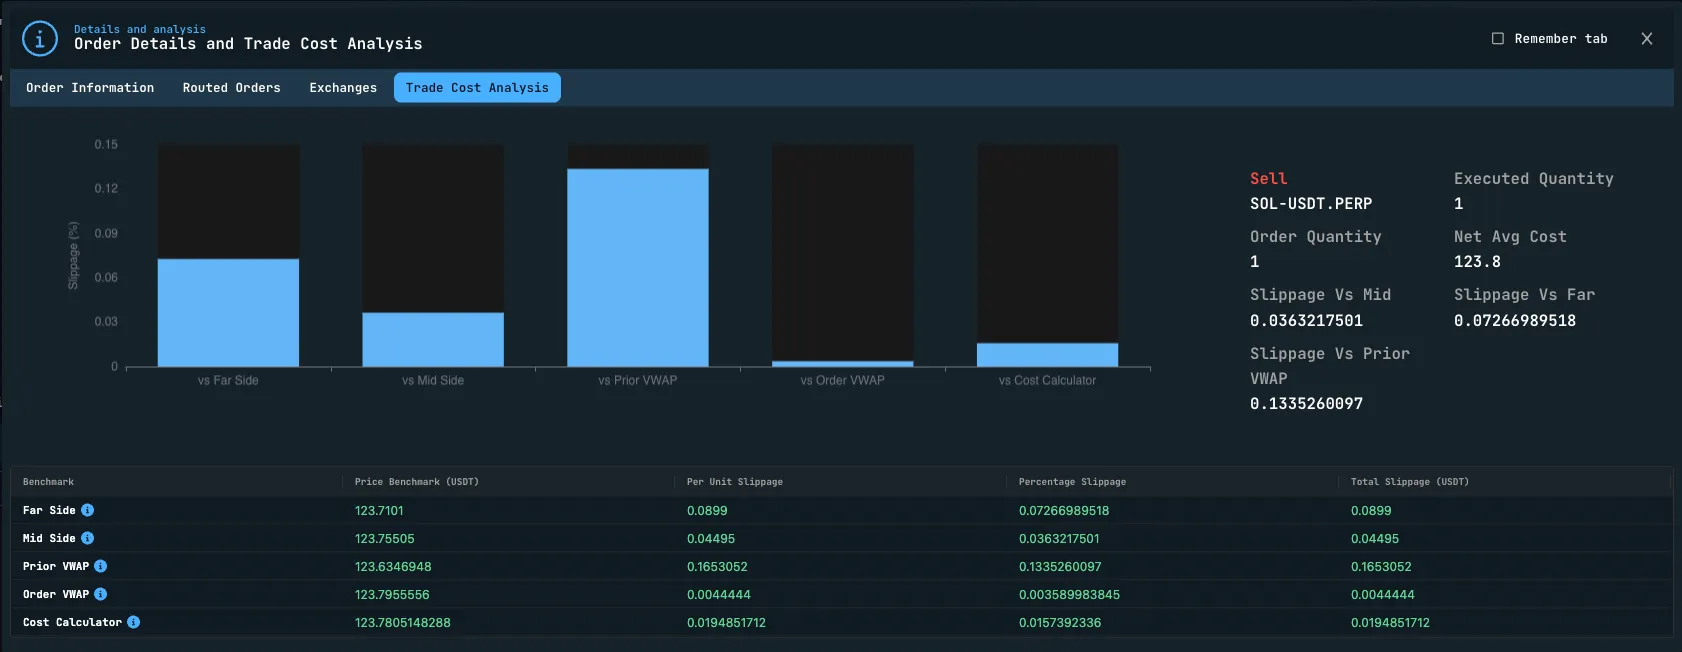The width and height of the screenshot is (1682, 652).
Task: Click the red Sell side label
Action: pyautogui.click(x=1268, y=179)
